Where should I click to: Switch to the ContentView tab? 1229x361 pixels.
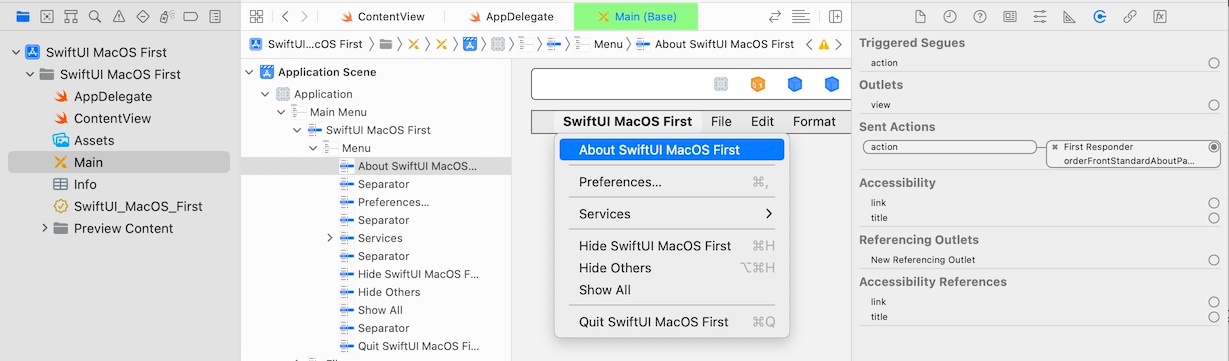click(381, 17)
